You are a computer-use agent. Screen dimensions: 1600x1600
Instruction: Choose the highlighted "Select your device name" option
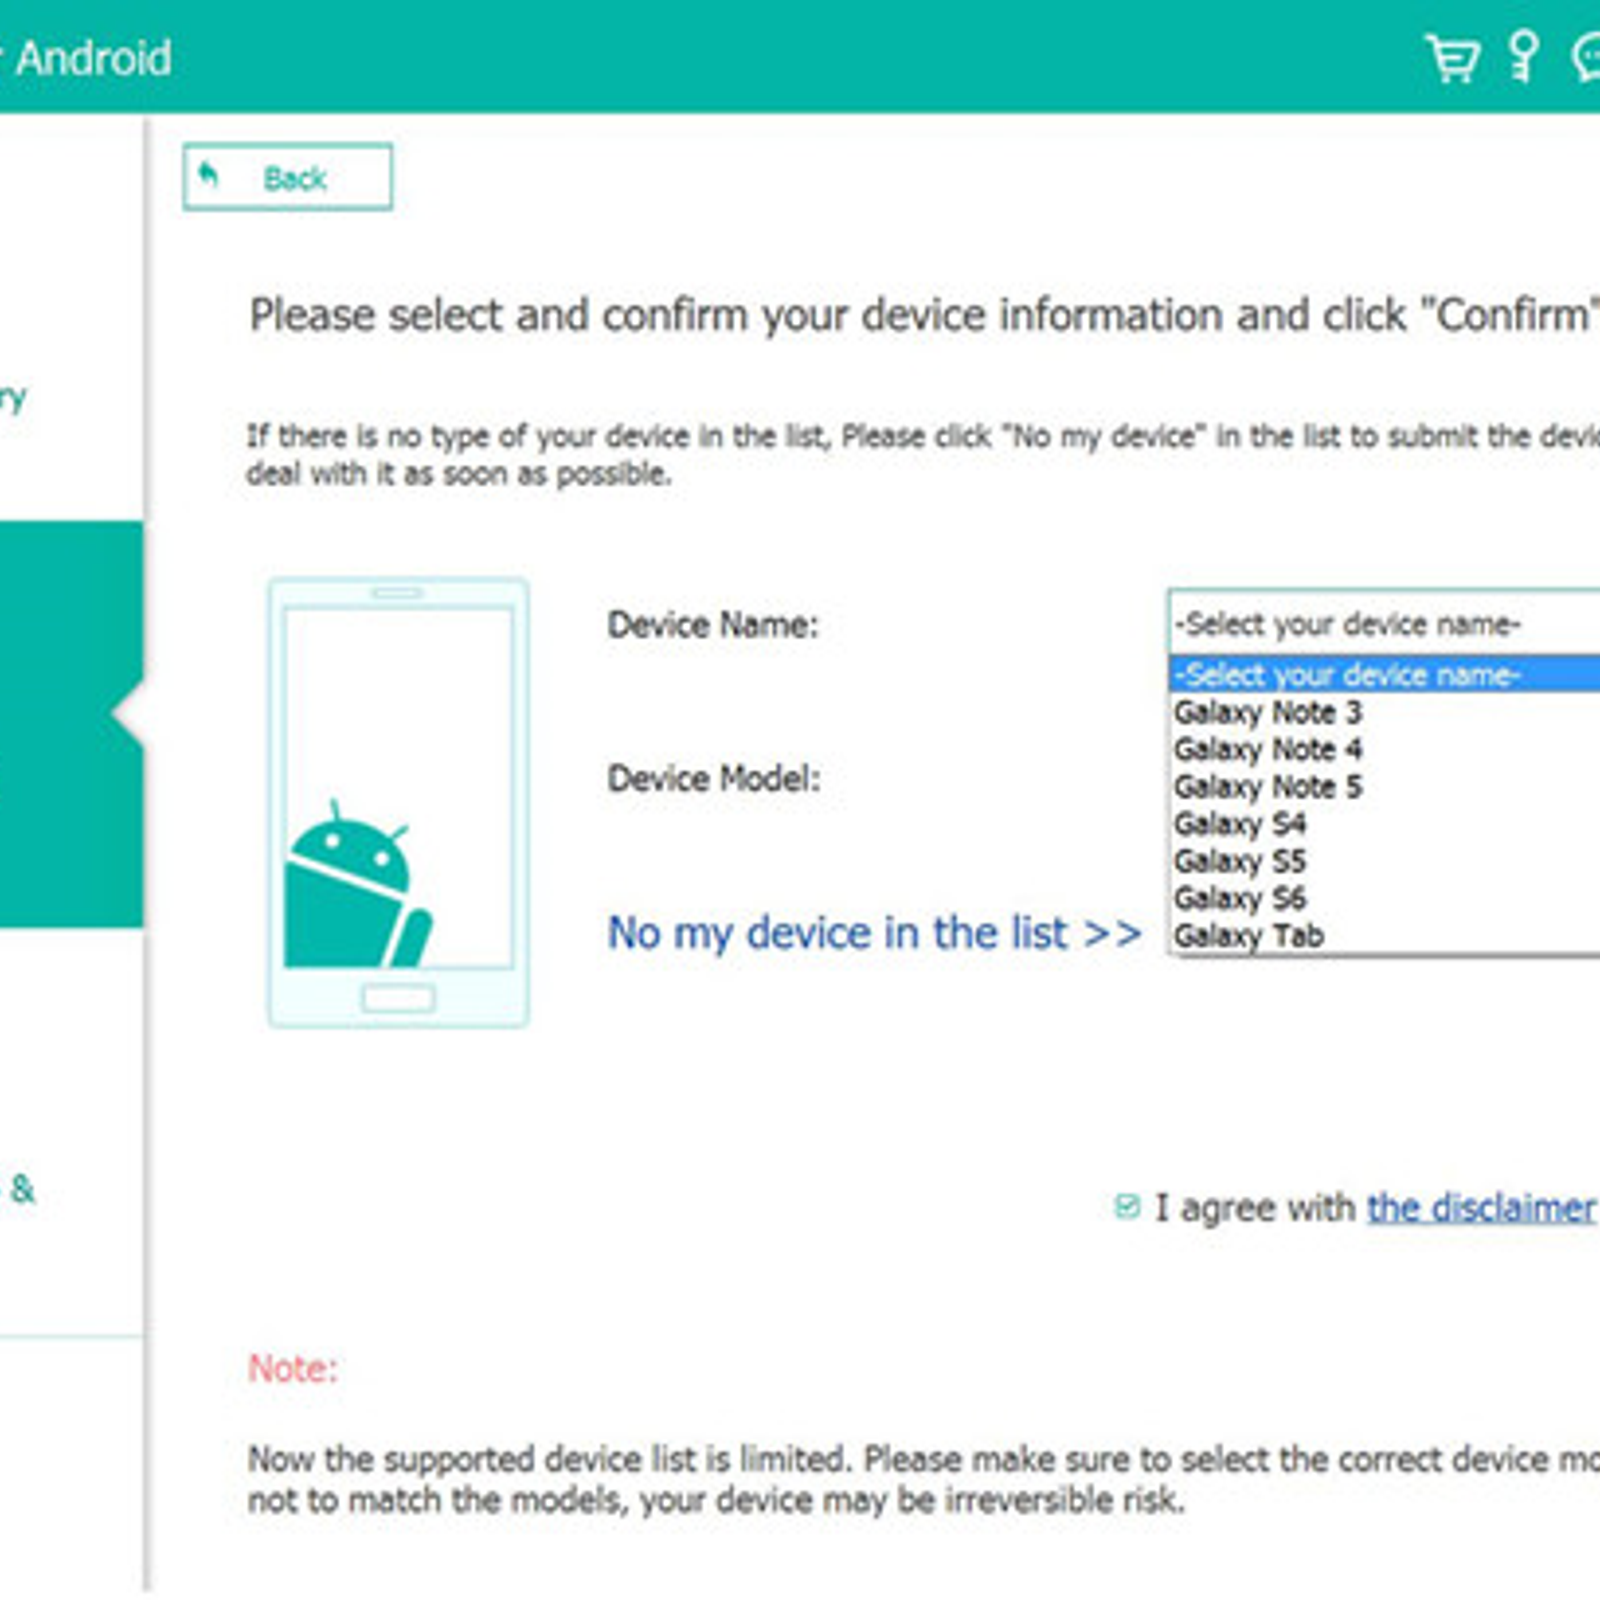pyautogui.click(x=1384, y=675)
